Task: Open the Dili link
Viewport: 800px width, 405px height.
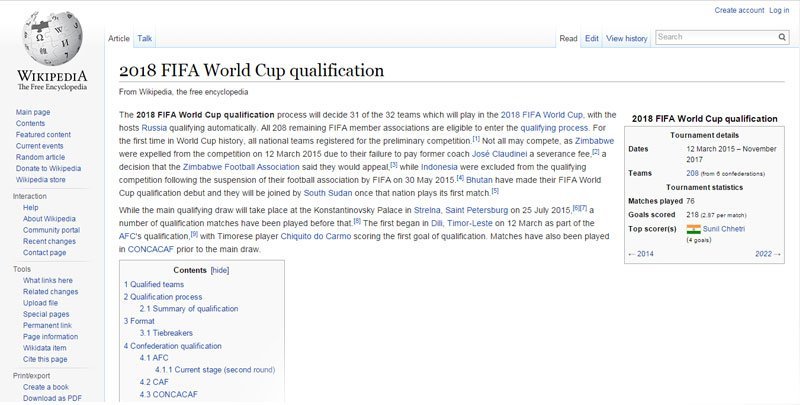Action: (437, 223)
